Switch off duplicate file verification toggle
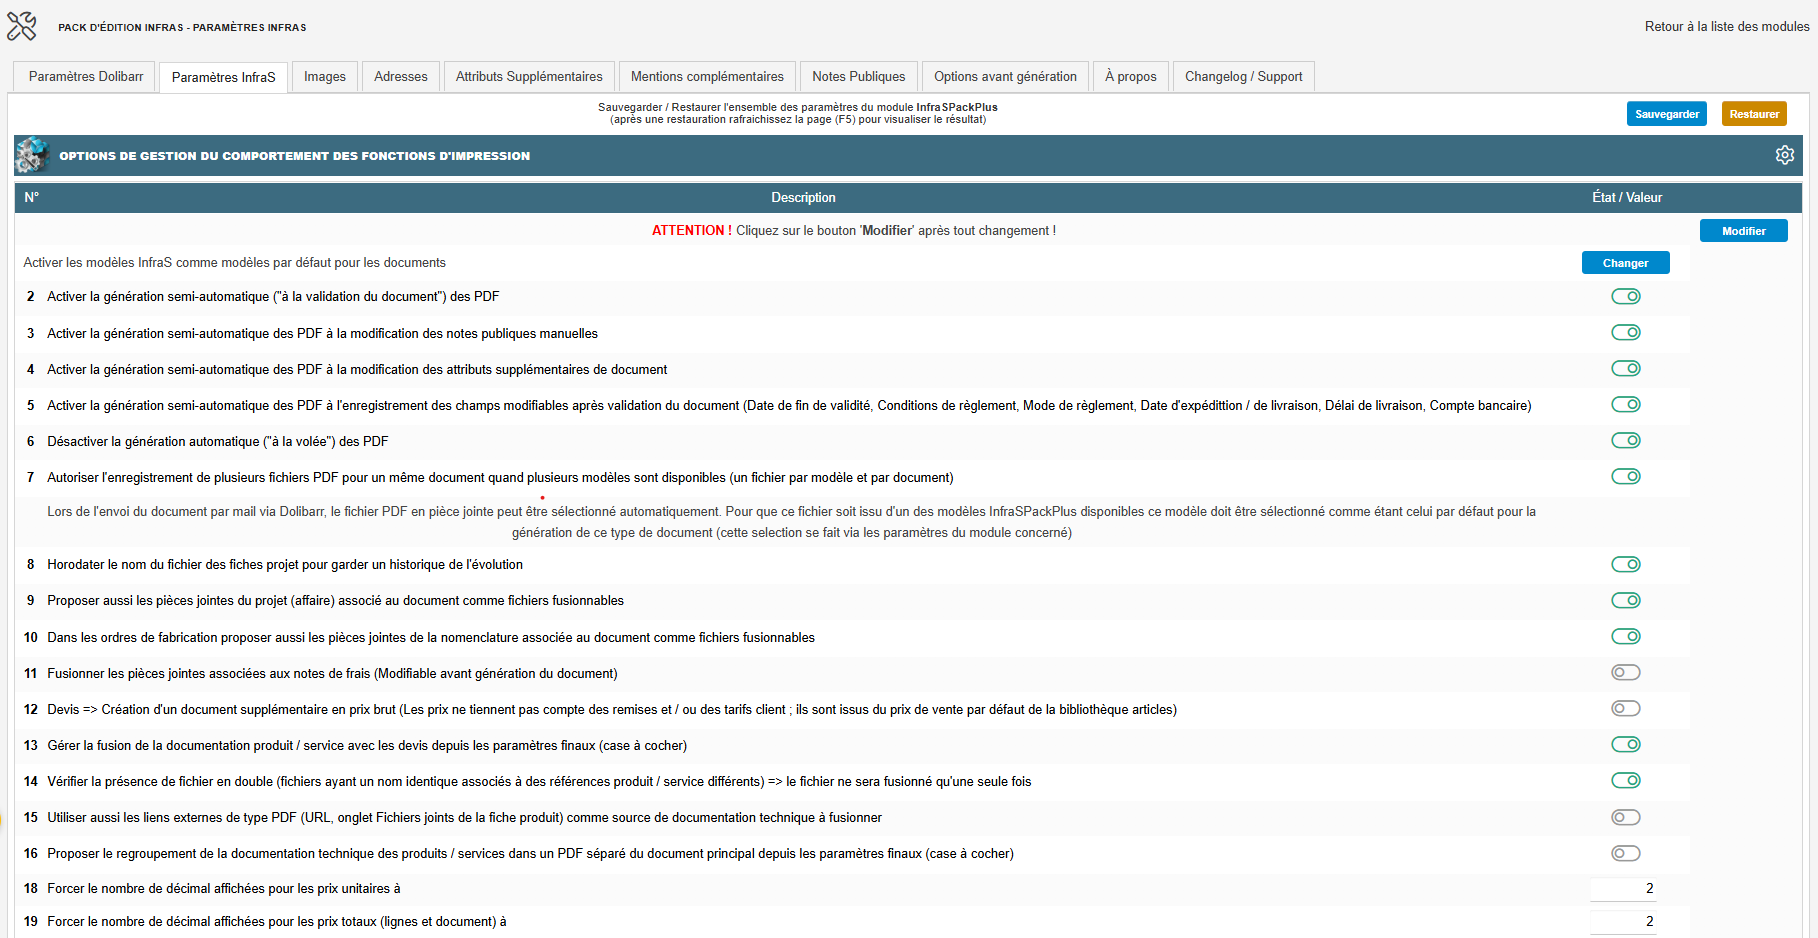The width and height of the screenshot is (1818, 938). click(x=1626, y=780)
